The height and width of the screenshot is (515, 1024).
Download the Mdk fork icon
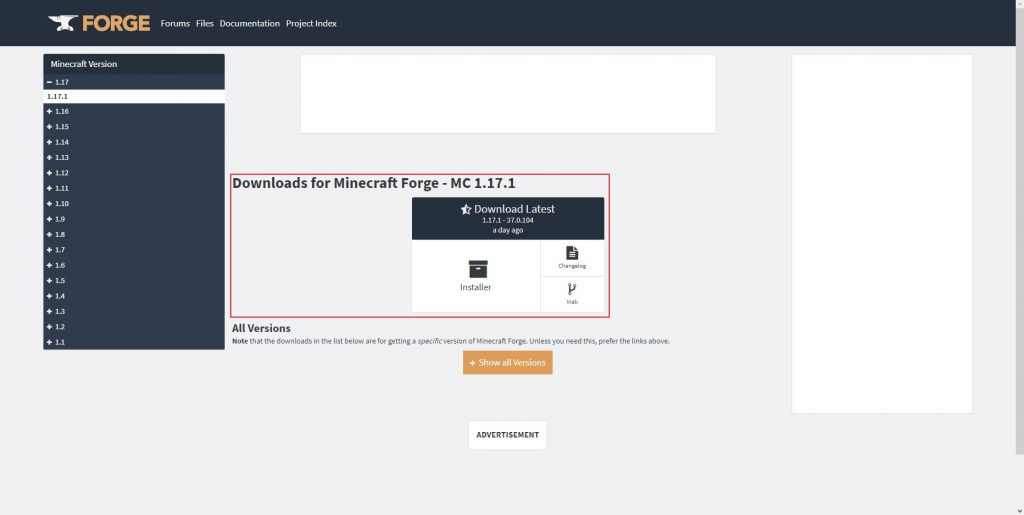pyautogui.click(x=572, y=289)
